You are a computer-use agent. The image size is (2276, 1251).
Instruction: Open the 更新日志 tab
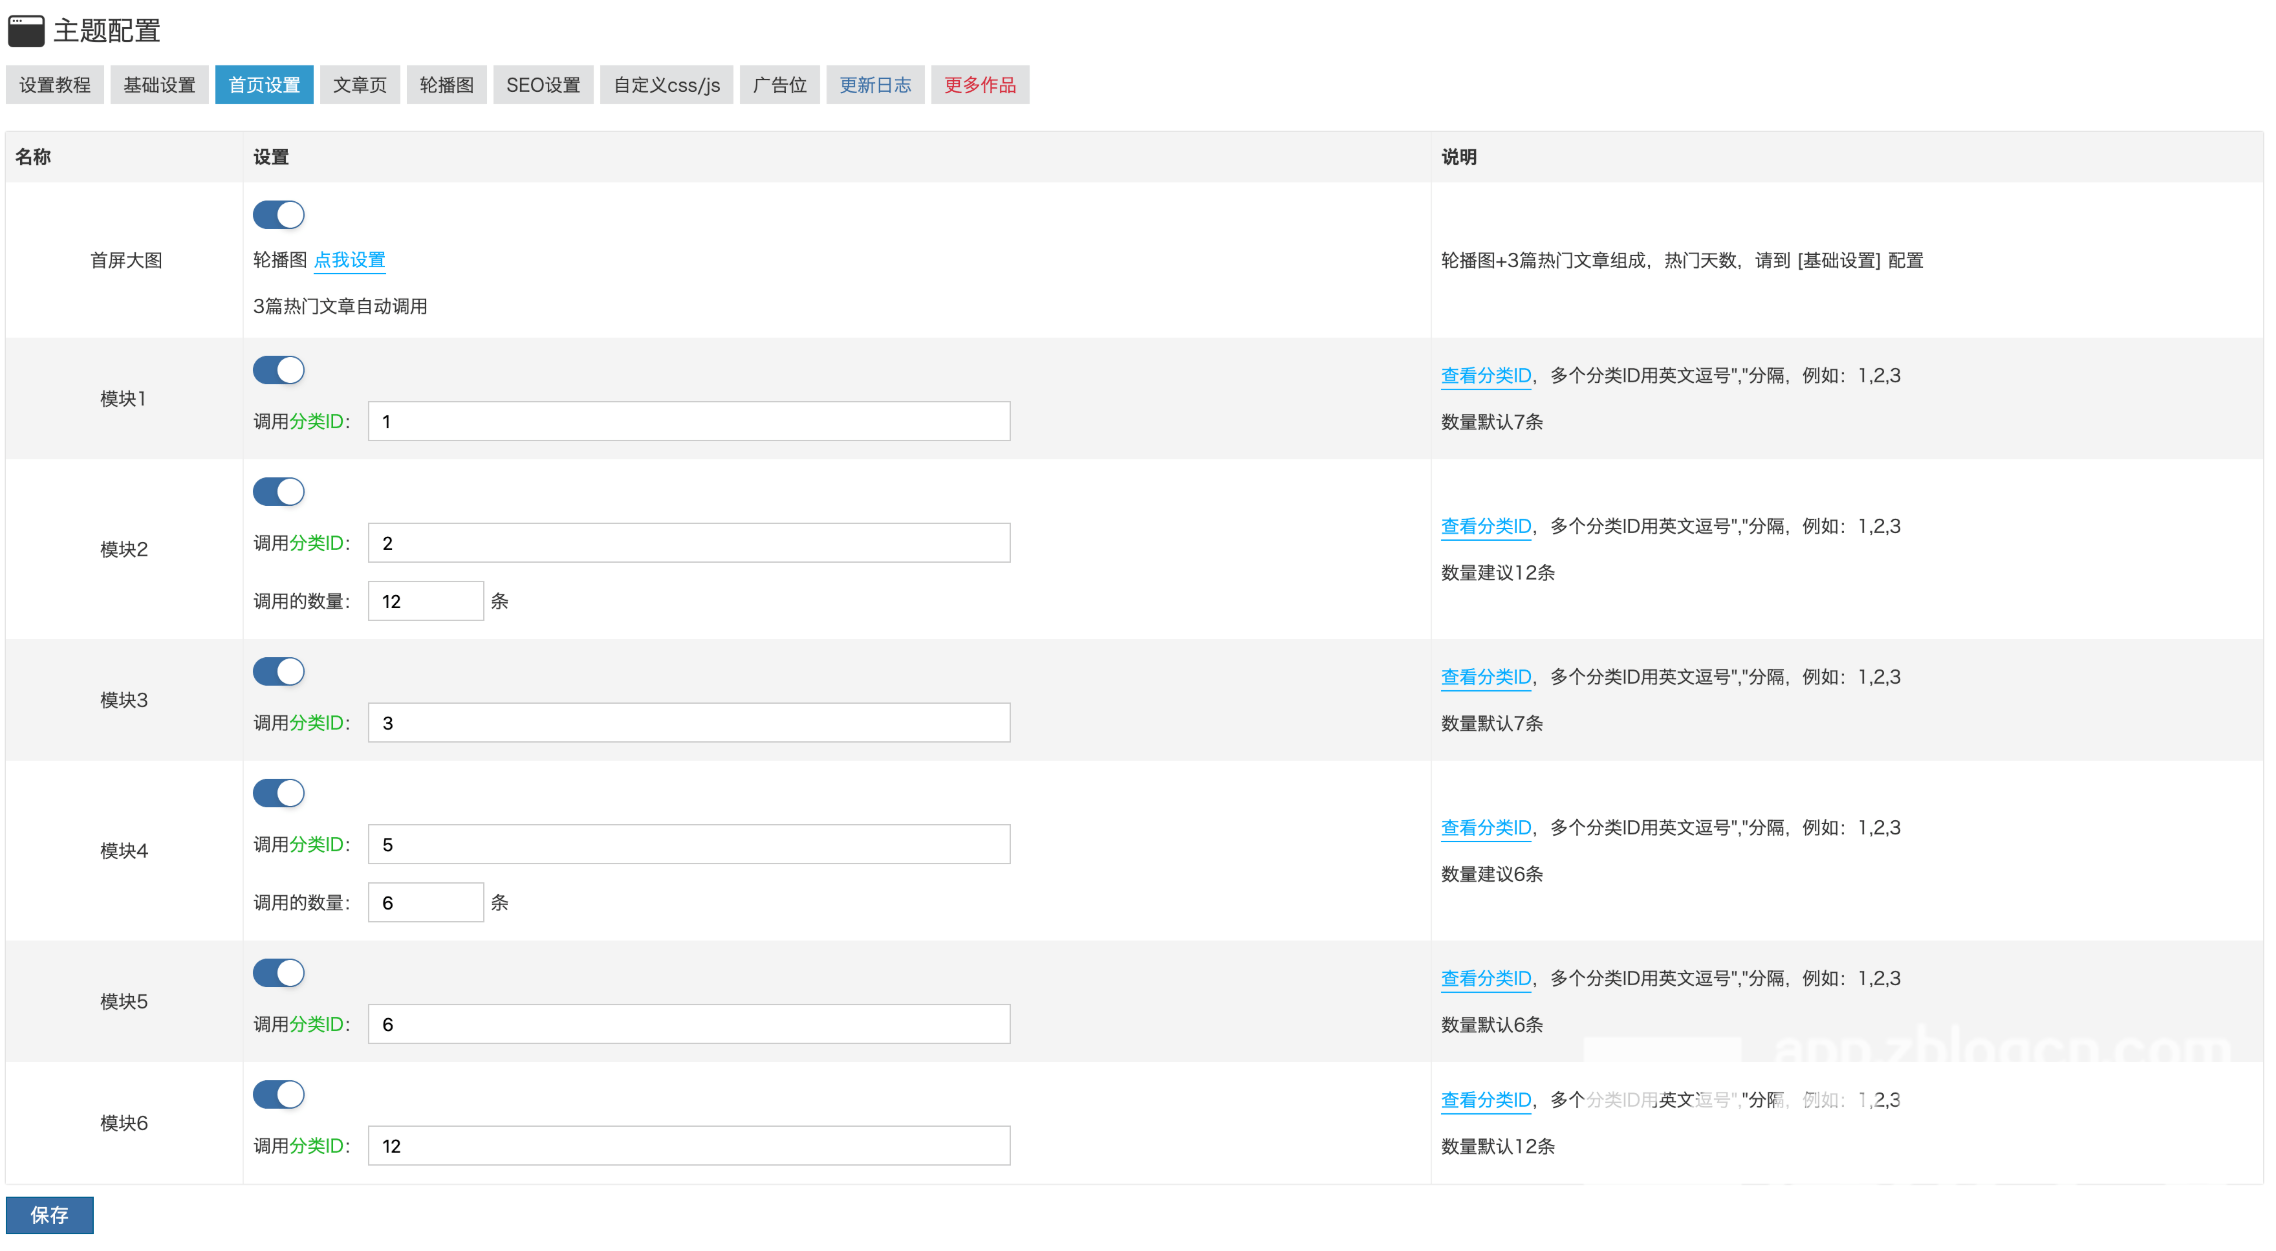[x=875, y=85]
